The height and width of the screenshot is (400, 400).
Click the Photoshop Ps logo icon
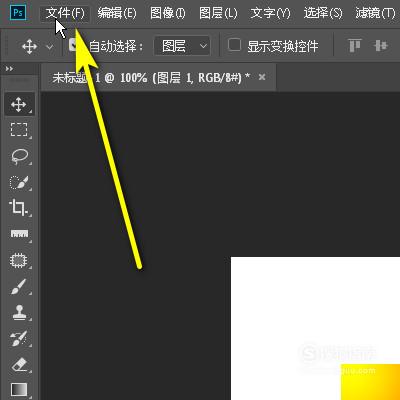click(x=18, y=13)
